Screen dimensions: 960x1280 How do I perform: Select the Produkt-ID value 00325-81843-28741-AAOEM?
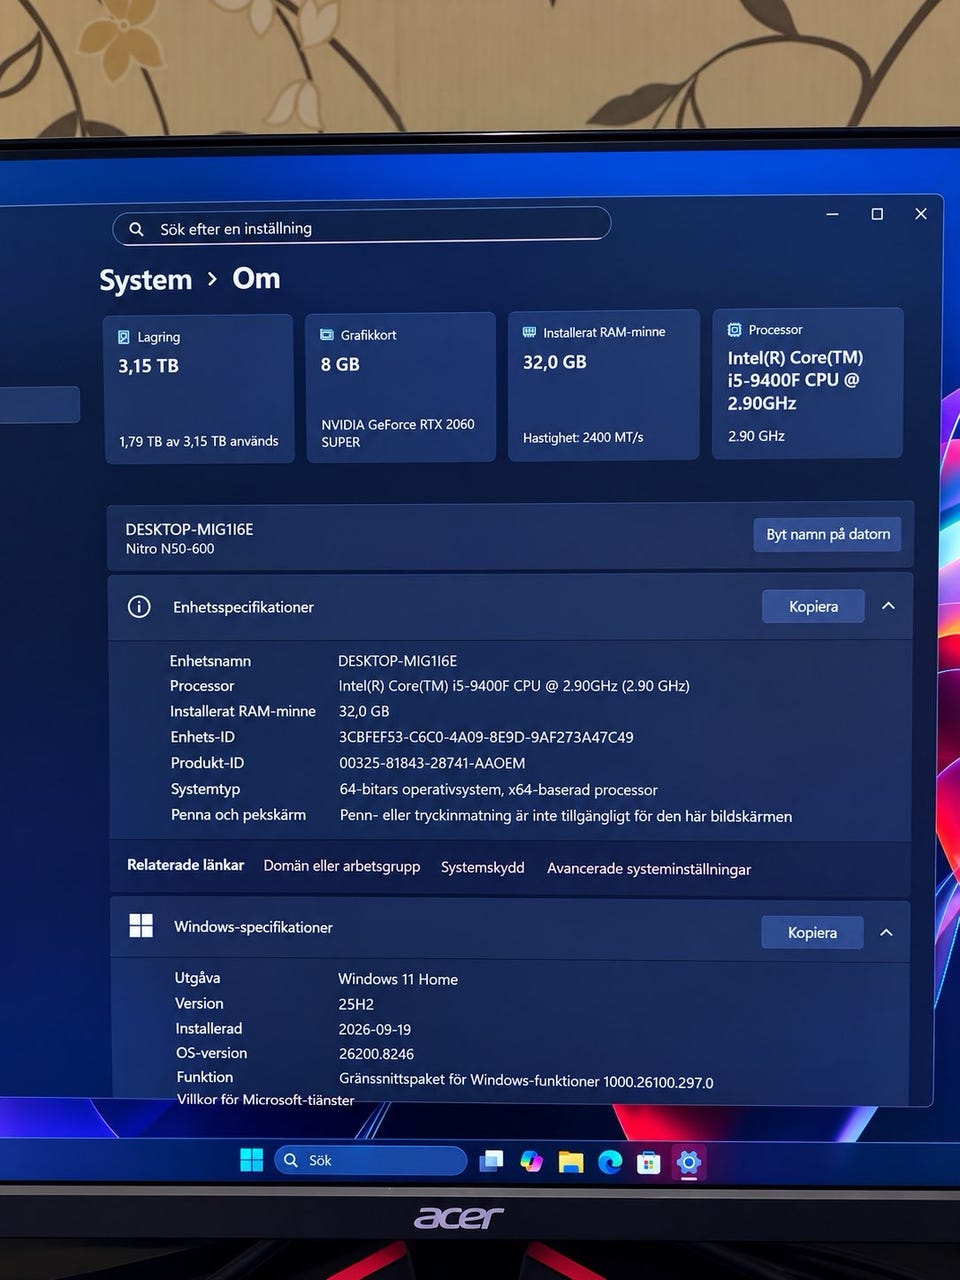pyautogui.click(x=432, y=763)
